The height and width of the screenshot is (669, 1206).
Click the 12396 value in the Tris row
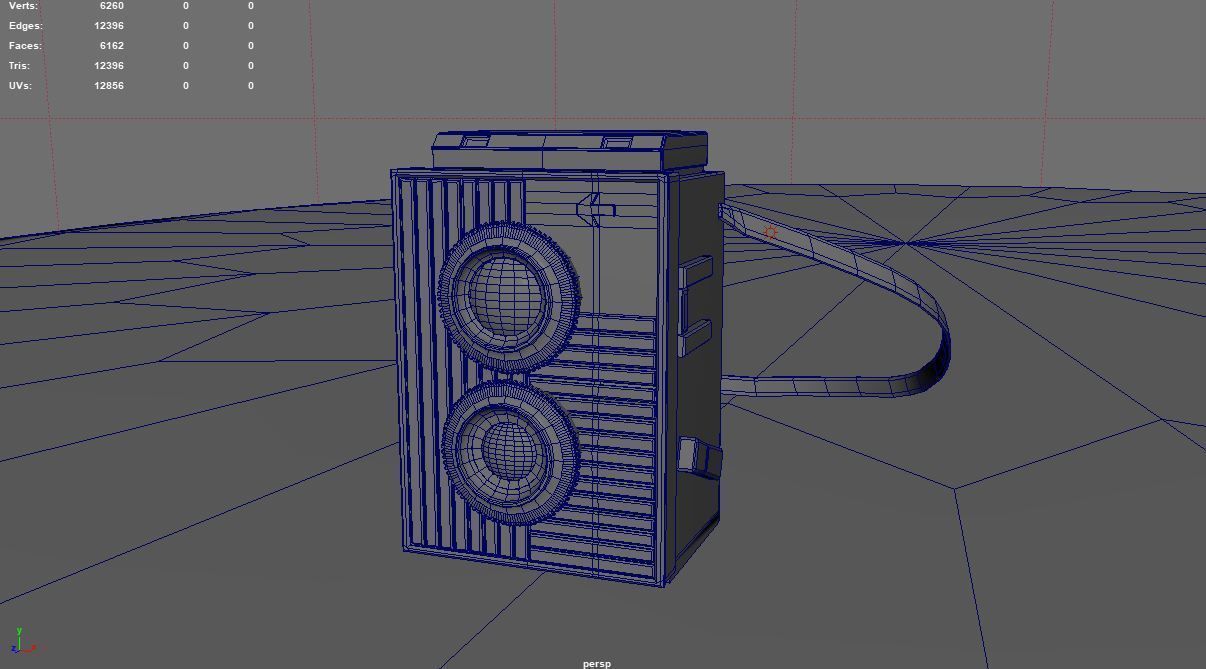[x=109, y=66]
